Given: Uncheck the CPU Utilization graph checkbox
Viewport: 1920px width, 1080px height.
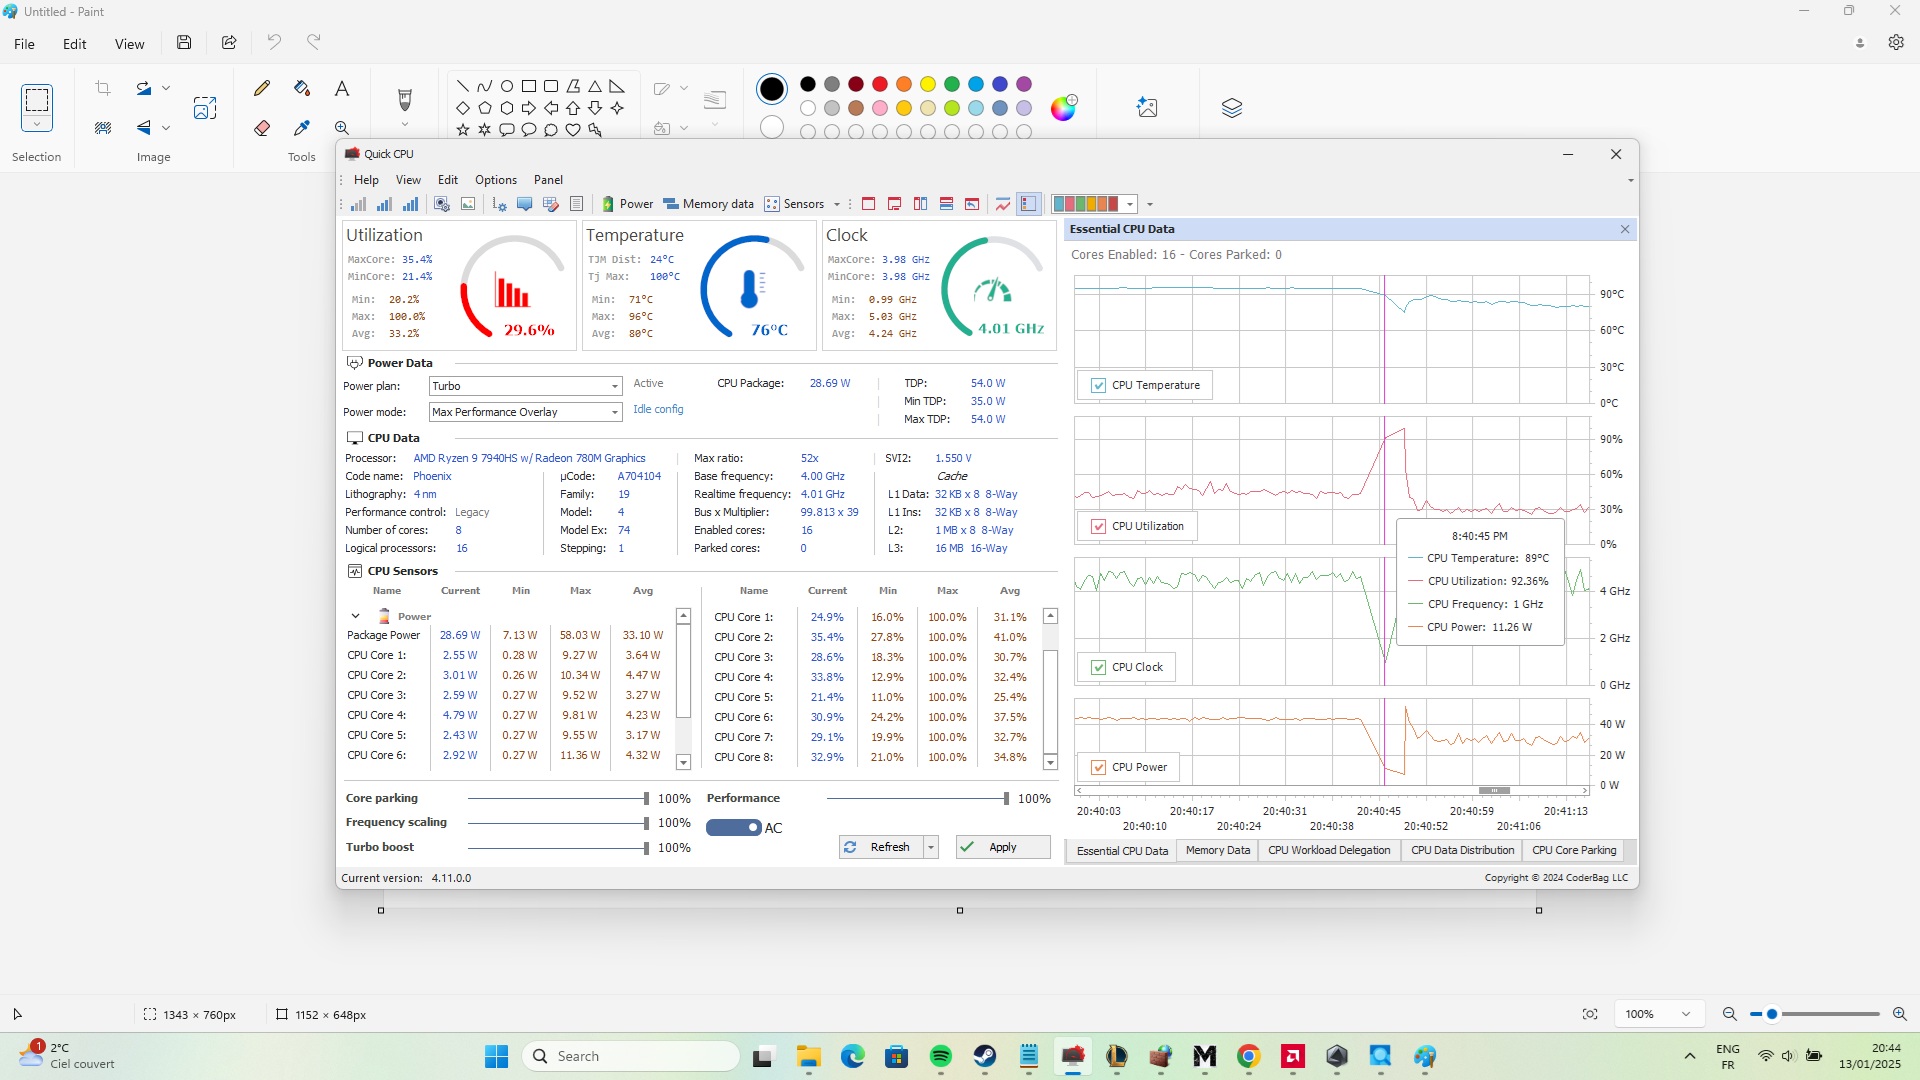Looking at the screenshot, I should [1099, 526].
